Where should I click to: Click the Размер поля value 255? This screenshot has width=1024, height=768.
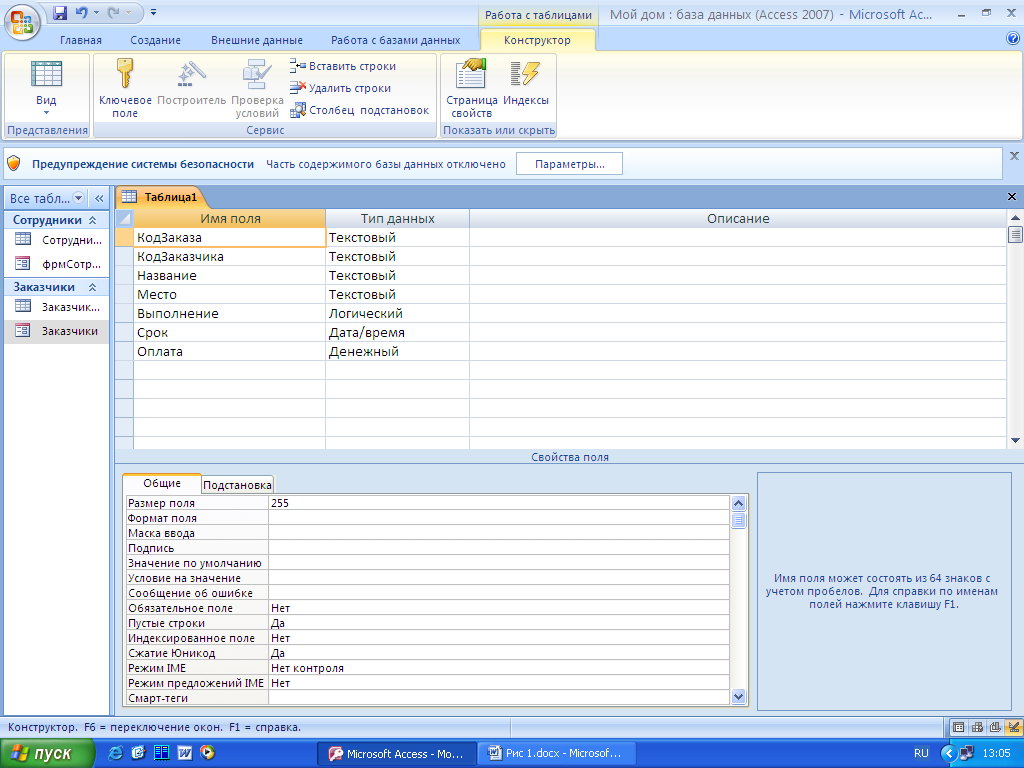[x=499, y=503]
